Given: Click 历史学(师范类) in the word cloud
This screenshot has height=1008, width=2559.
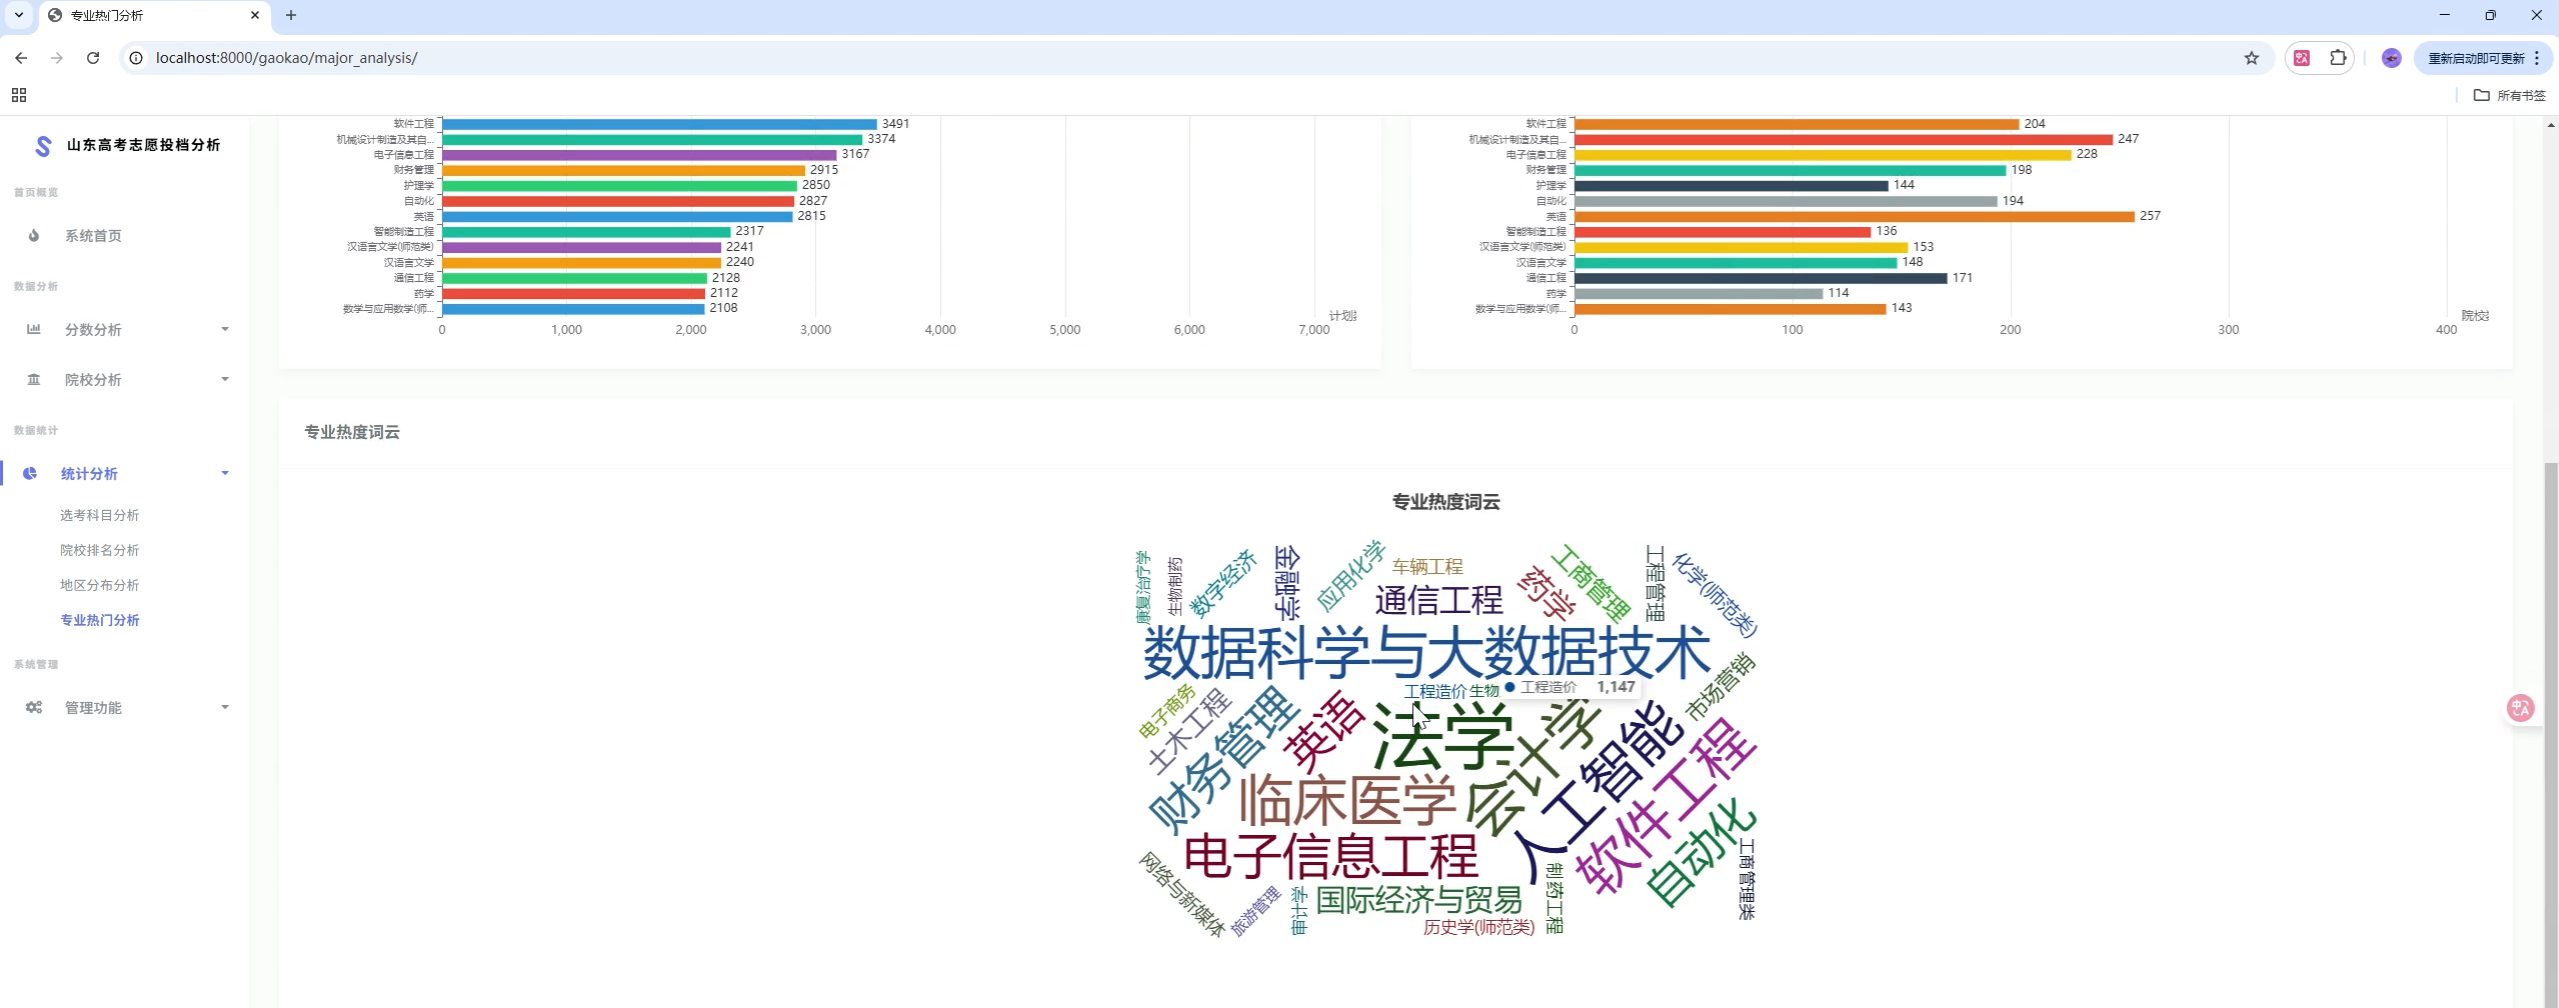Looking at the screenshot, I should [1478, 928].
